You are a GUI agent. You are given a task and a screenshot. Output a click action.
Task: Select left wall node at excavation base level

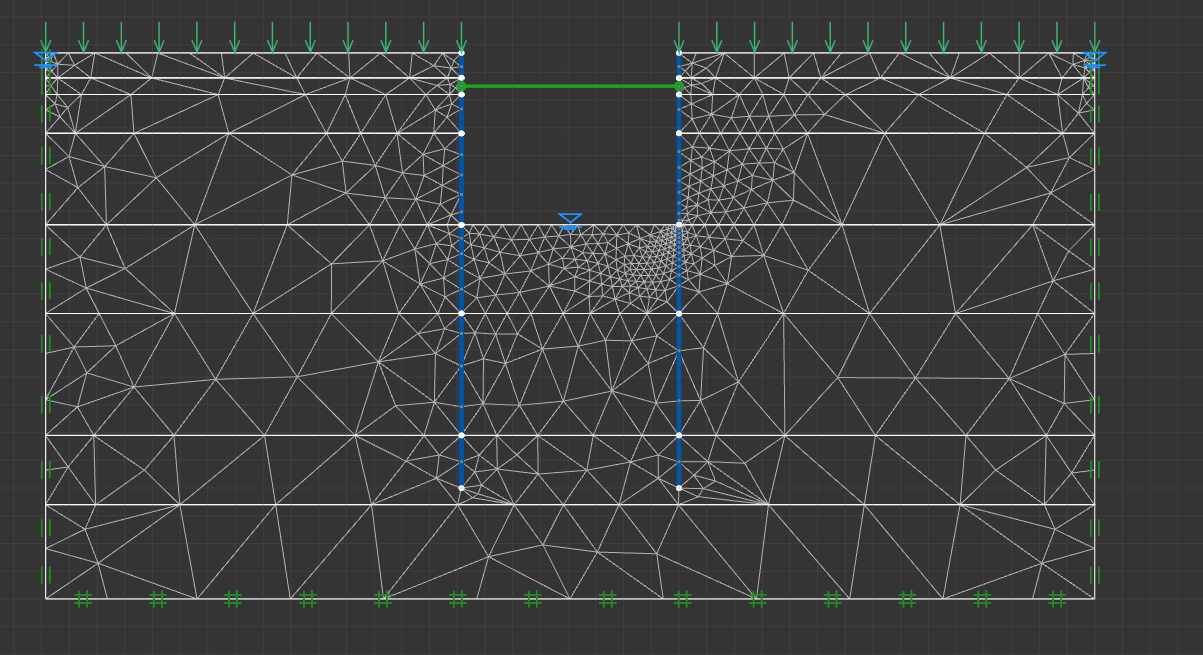[x=461, y=225]
